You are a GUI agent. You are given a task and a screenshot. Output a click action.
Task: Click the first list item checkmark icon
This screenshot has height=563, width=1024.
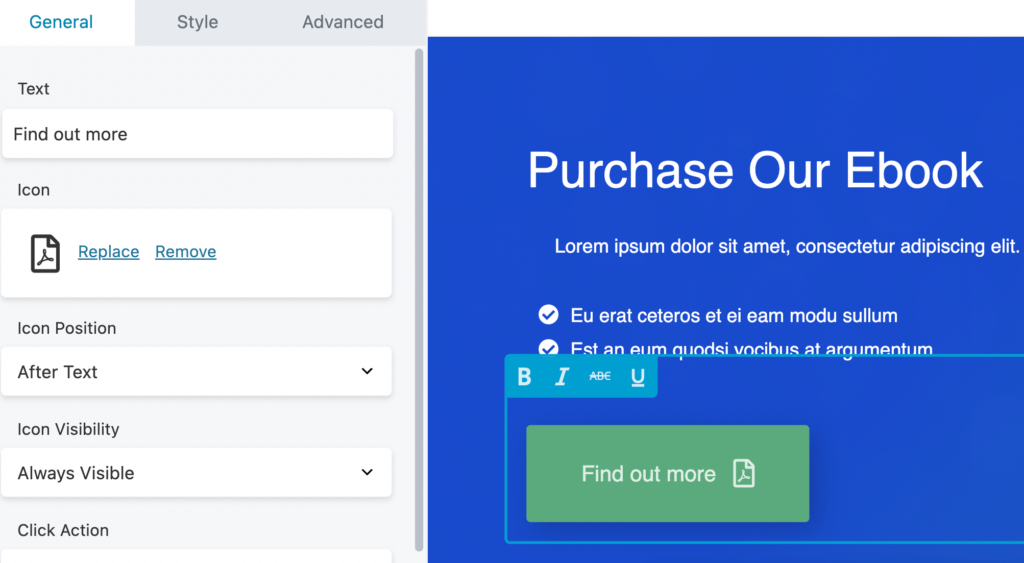(x=548, y=315)
